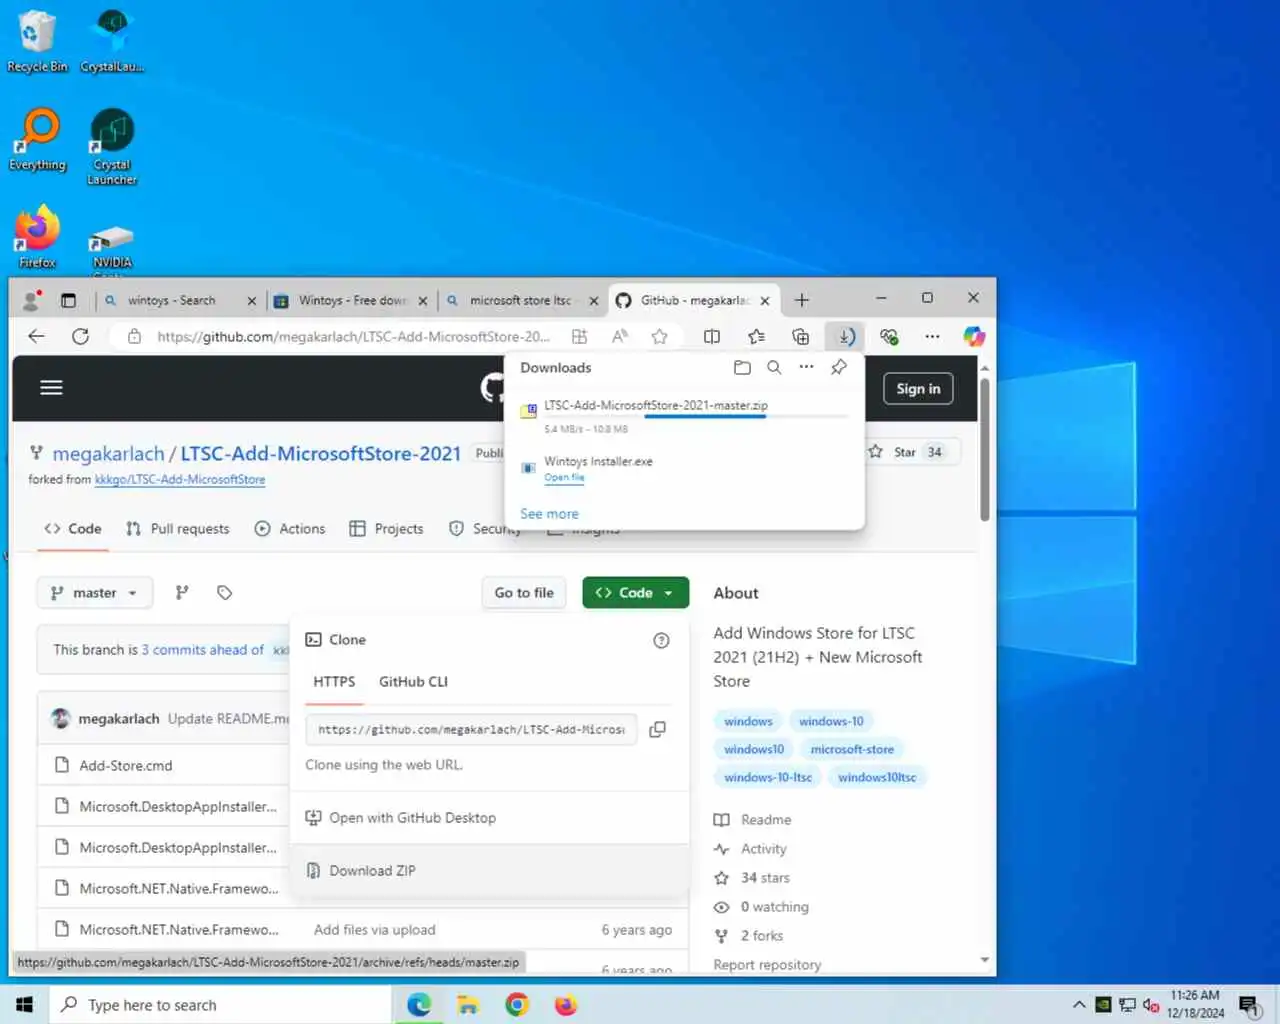This screenshot has width=1280, height=1024.
Task: Toggle the Downloads toolbar button
Action: coord(846,337)
